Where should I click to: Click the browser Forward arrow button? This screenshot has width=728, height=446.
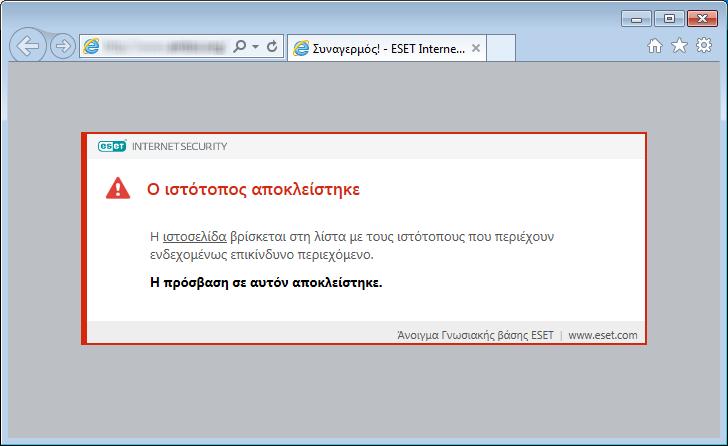click(x=63, y=46)
